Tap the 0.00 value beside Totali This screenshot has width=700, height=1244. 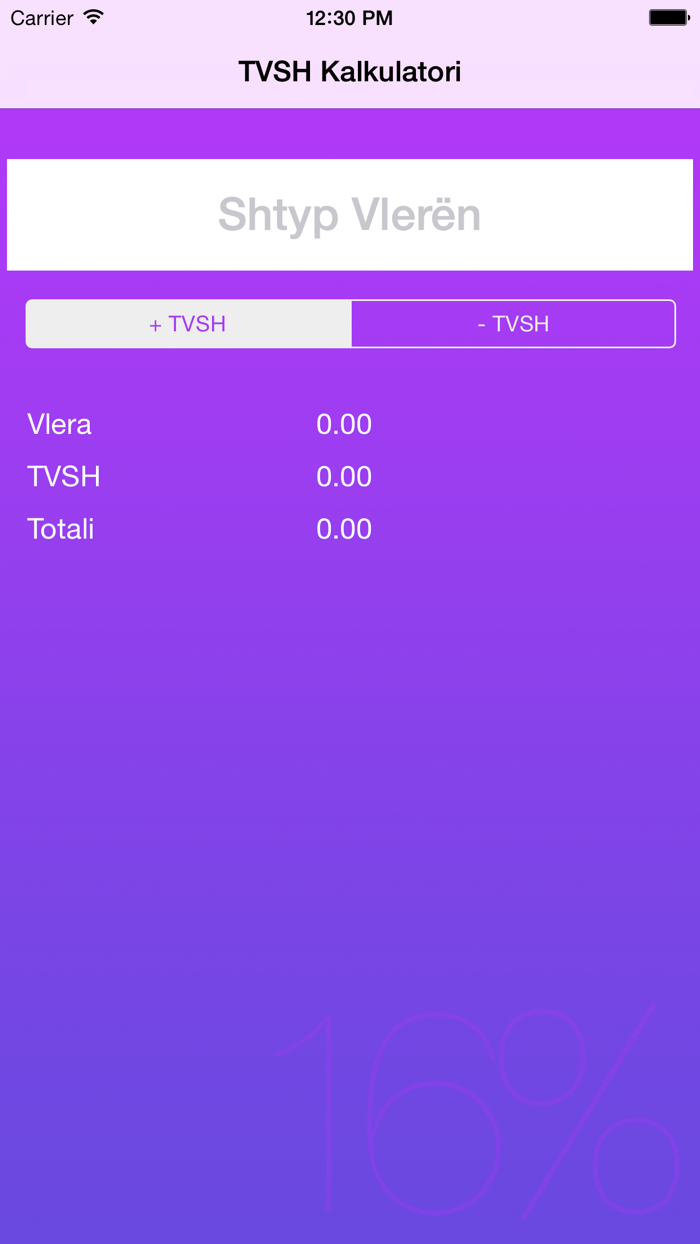pyautogui.click(x=344, y=528)
